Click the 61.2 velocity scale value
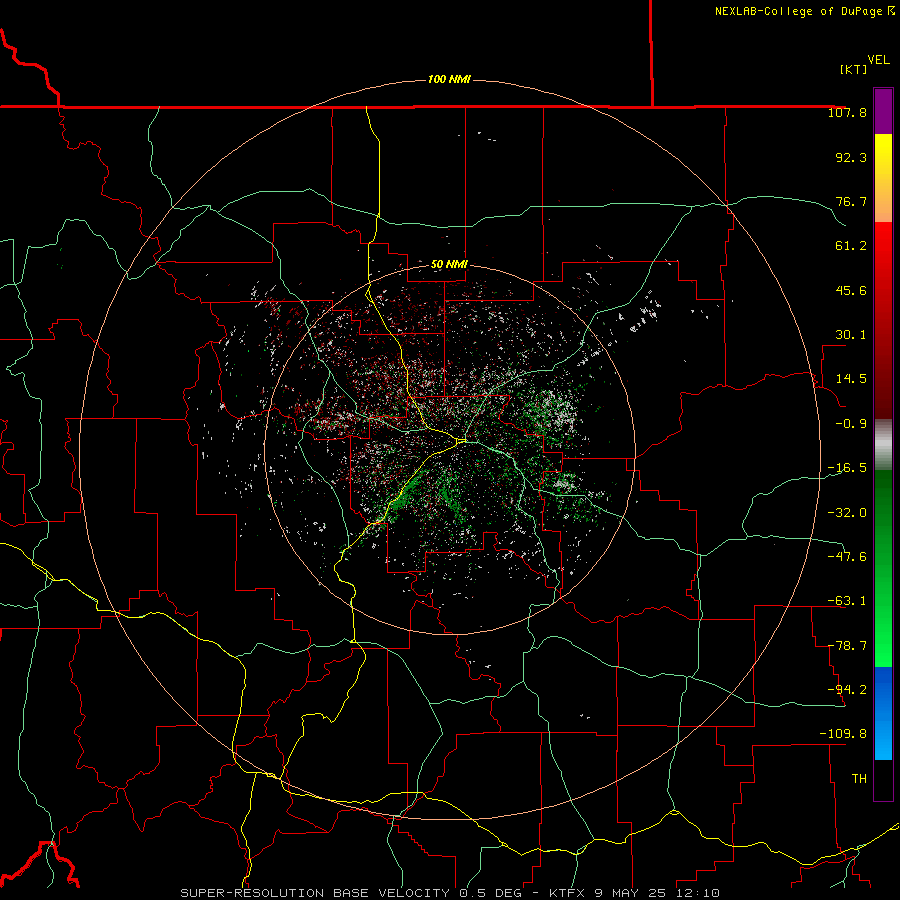The image size is (900, 900). pos(851,246)
